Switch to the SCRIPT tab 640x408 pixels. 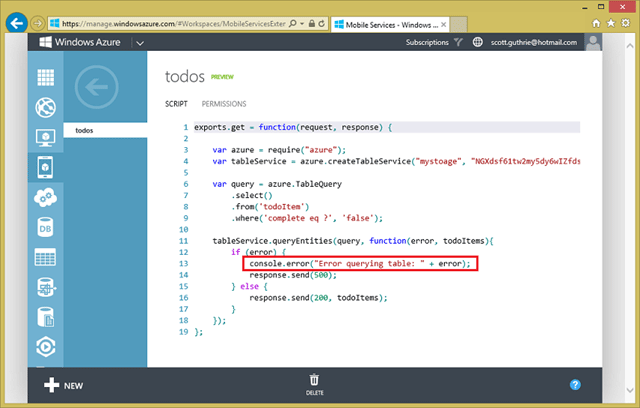click(x=176, y=104)
